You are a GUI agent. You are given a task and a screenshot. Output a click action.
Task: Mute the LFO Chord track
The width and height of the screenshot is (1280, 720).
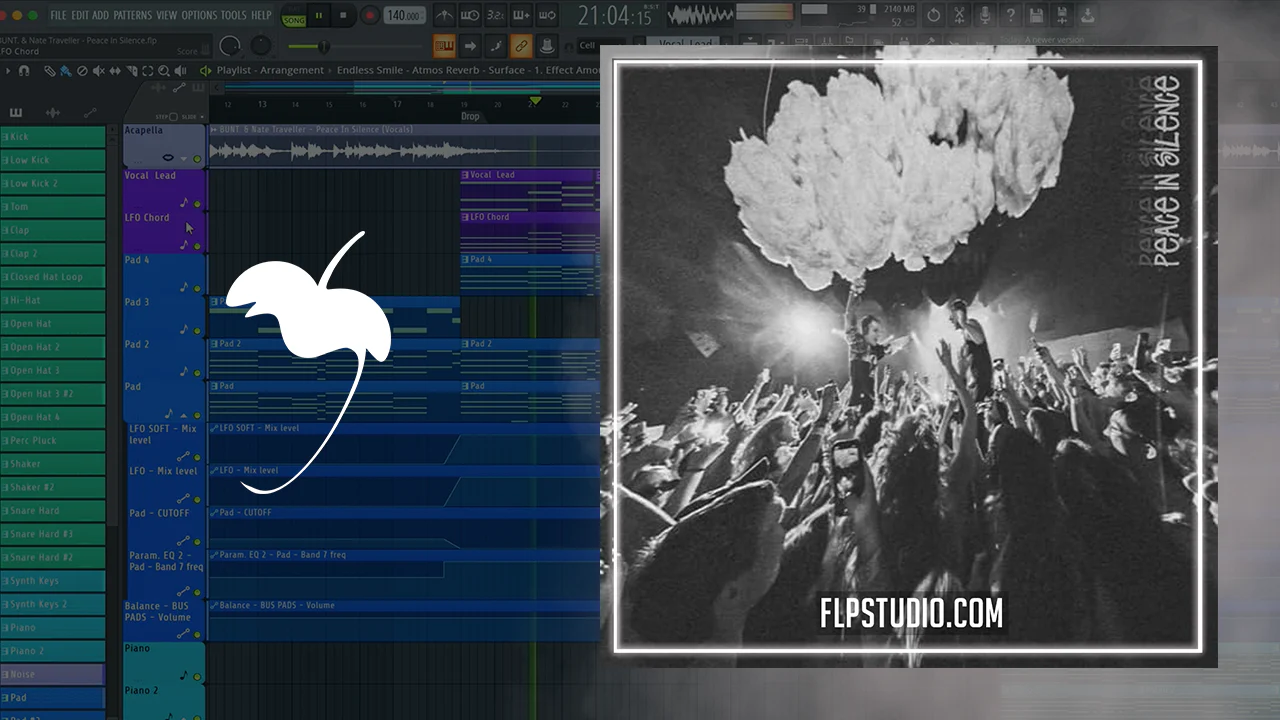[197, 246]
